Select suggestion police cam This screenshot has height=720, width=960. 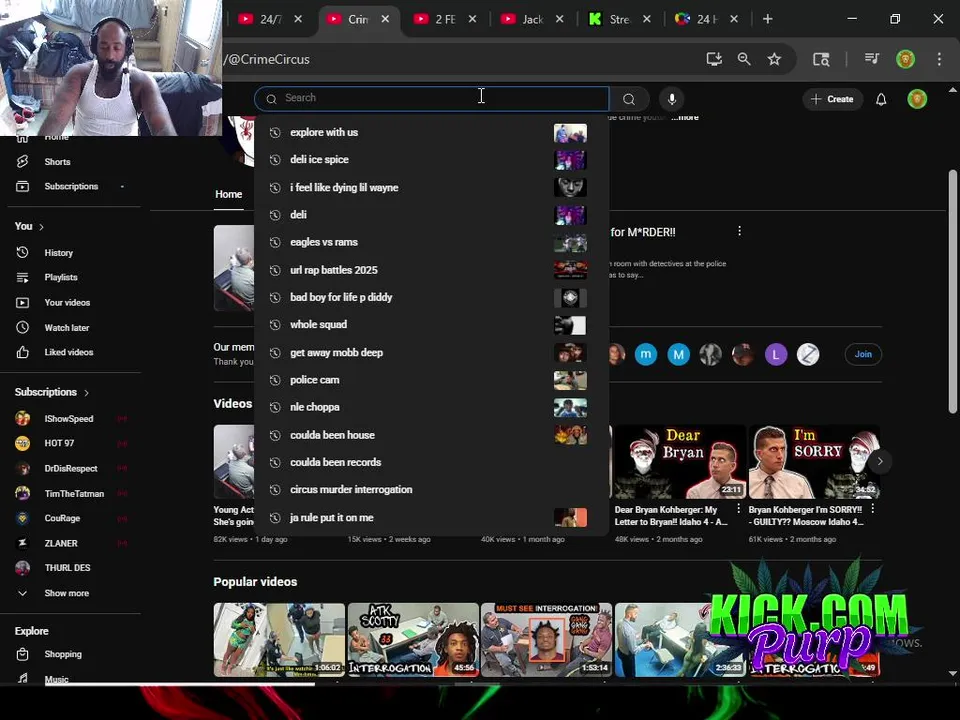(432, 380)
